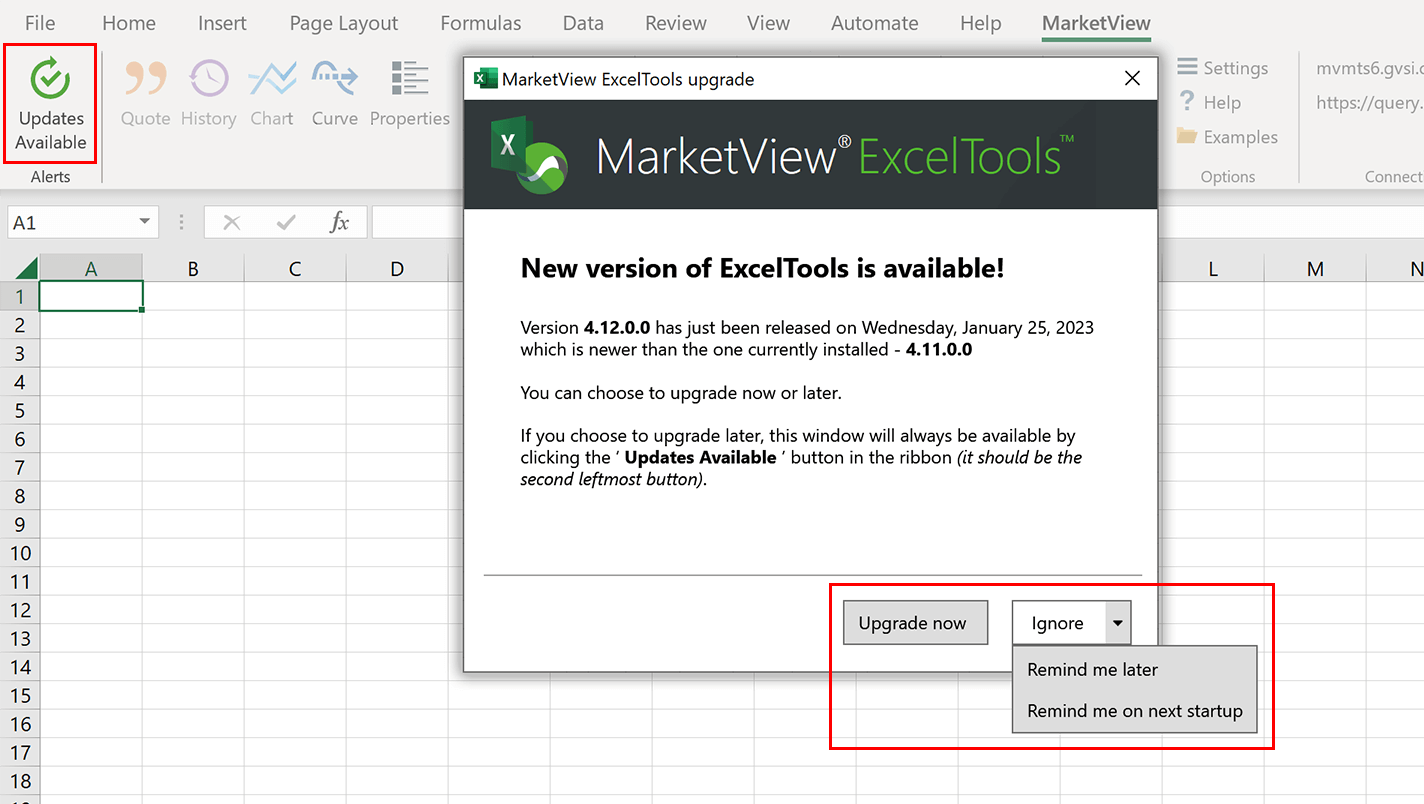Click the Updates Available ribbon button
This screenshot has width=1424, height=804.
click(x=50, y=104)
